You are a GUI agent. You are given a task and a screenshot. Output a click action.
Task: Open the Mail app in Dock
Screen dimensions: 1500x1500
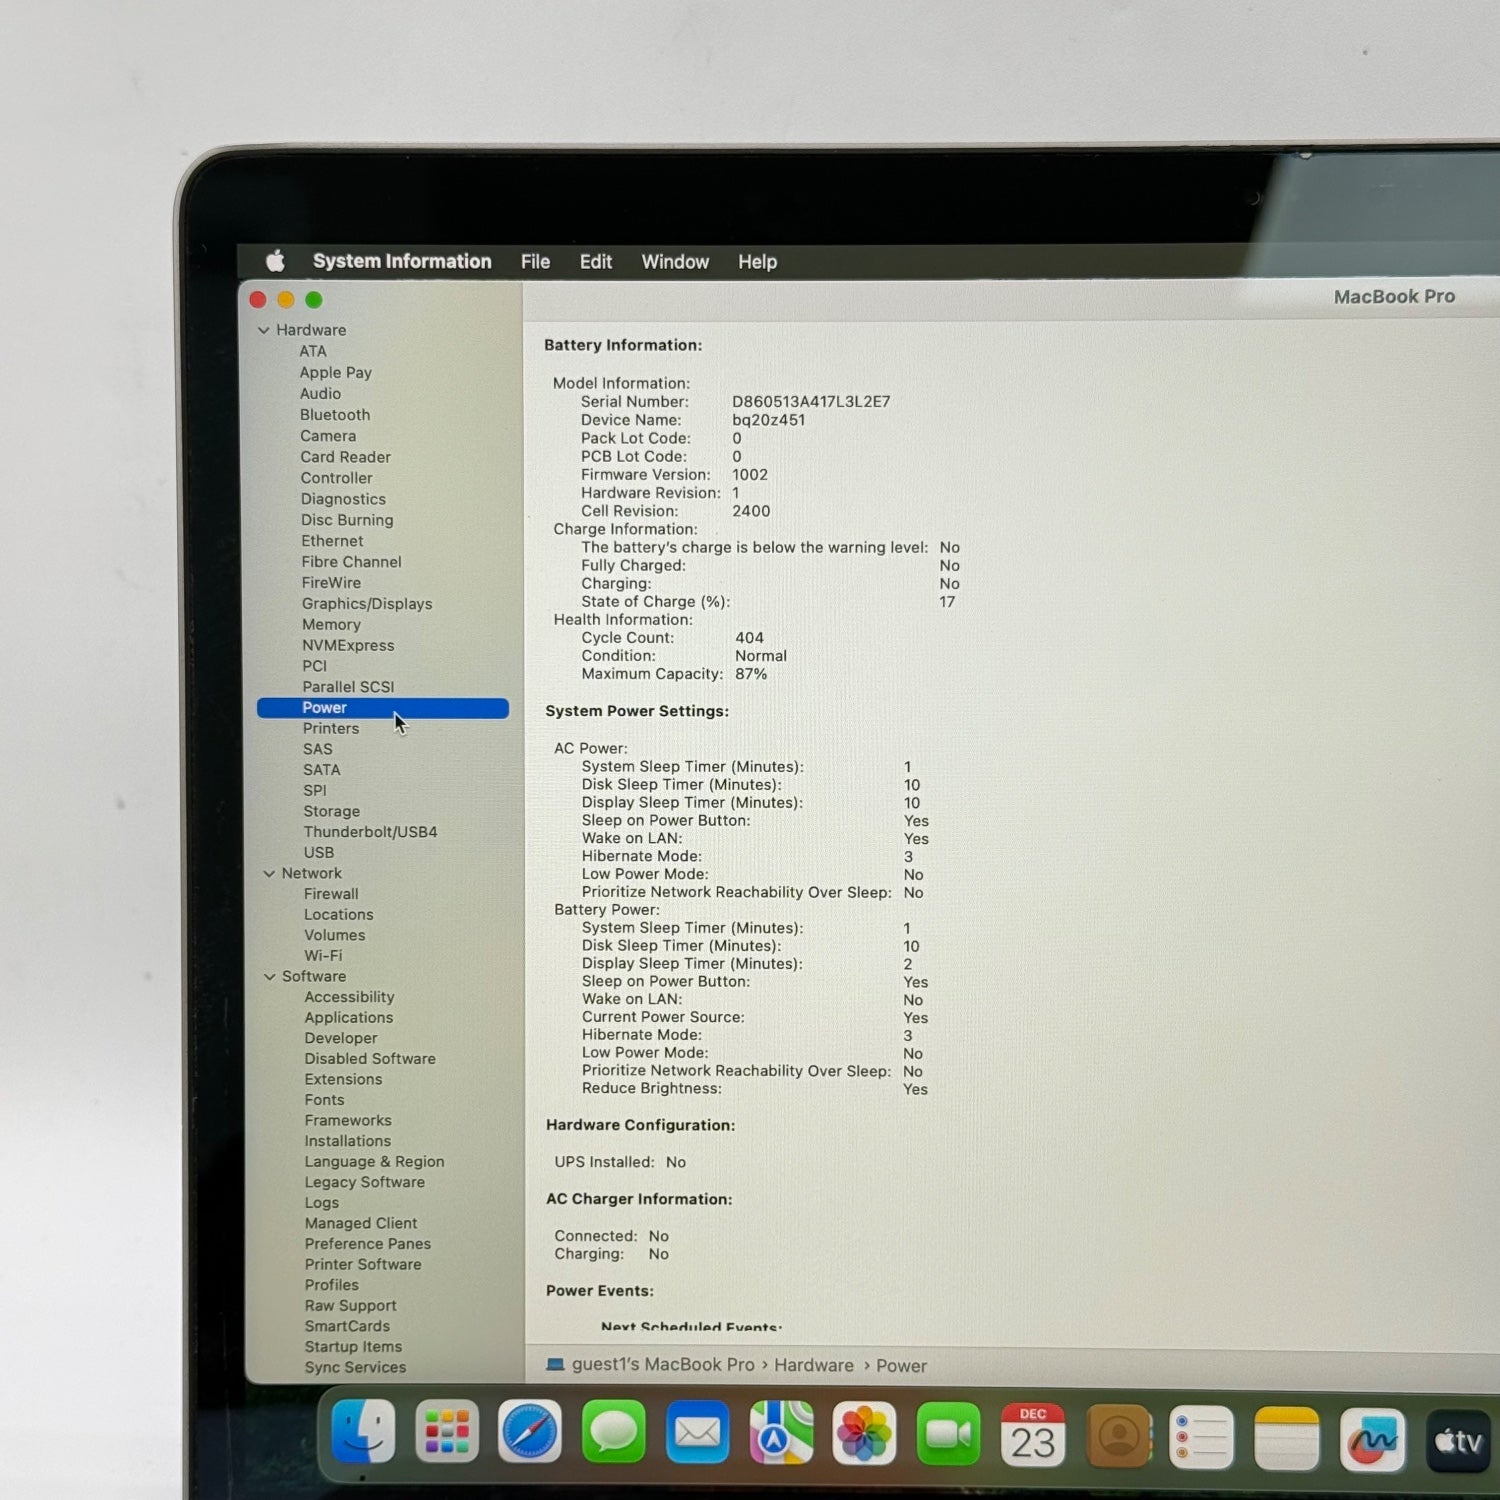click(697, 1434)
